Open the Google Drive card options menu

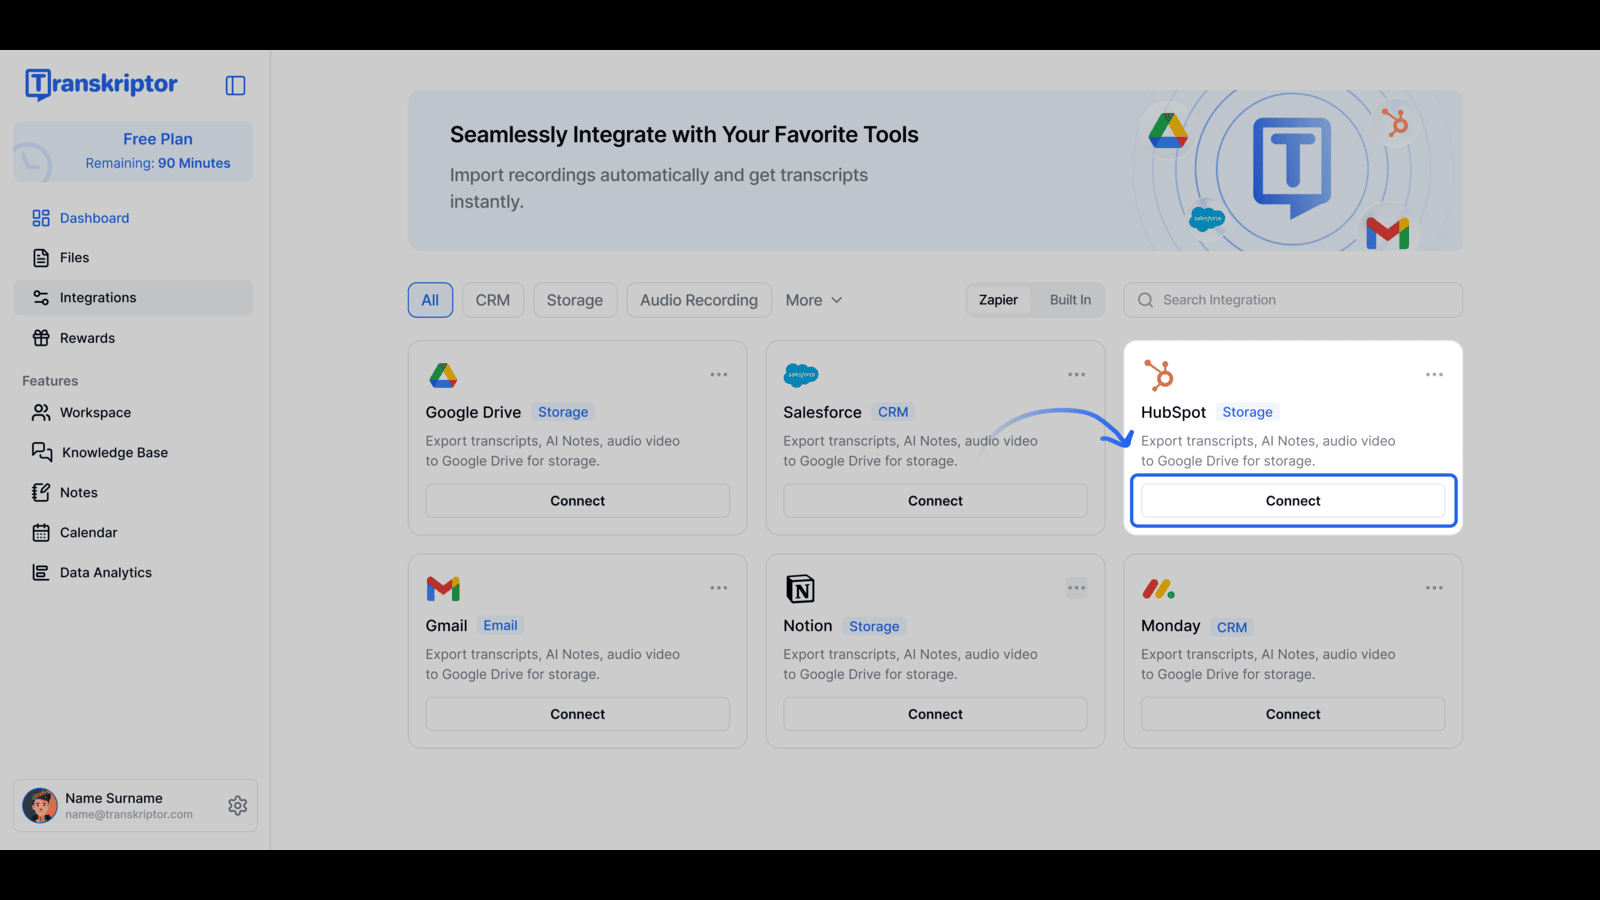click(x=718, y=373)
